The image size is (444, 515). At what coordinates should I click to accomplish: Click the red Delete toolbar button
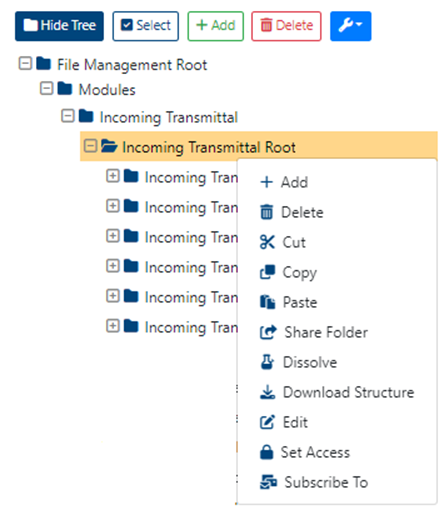[x=286, y=26]
